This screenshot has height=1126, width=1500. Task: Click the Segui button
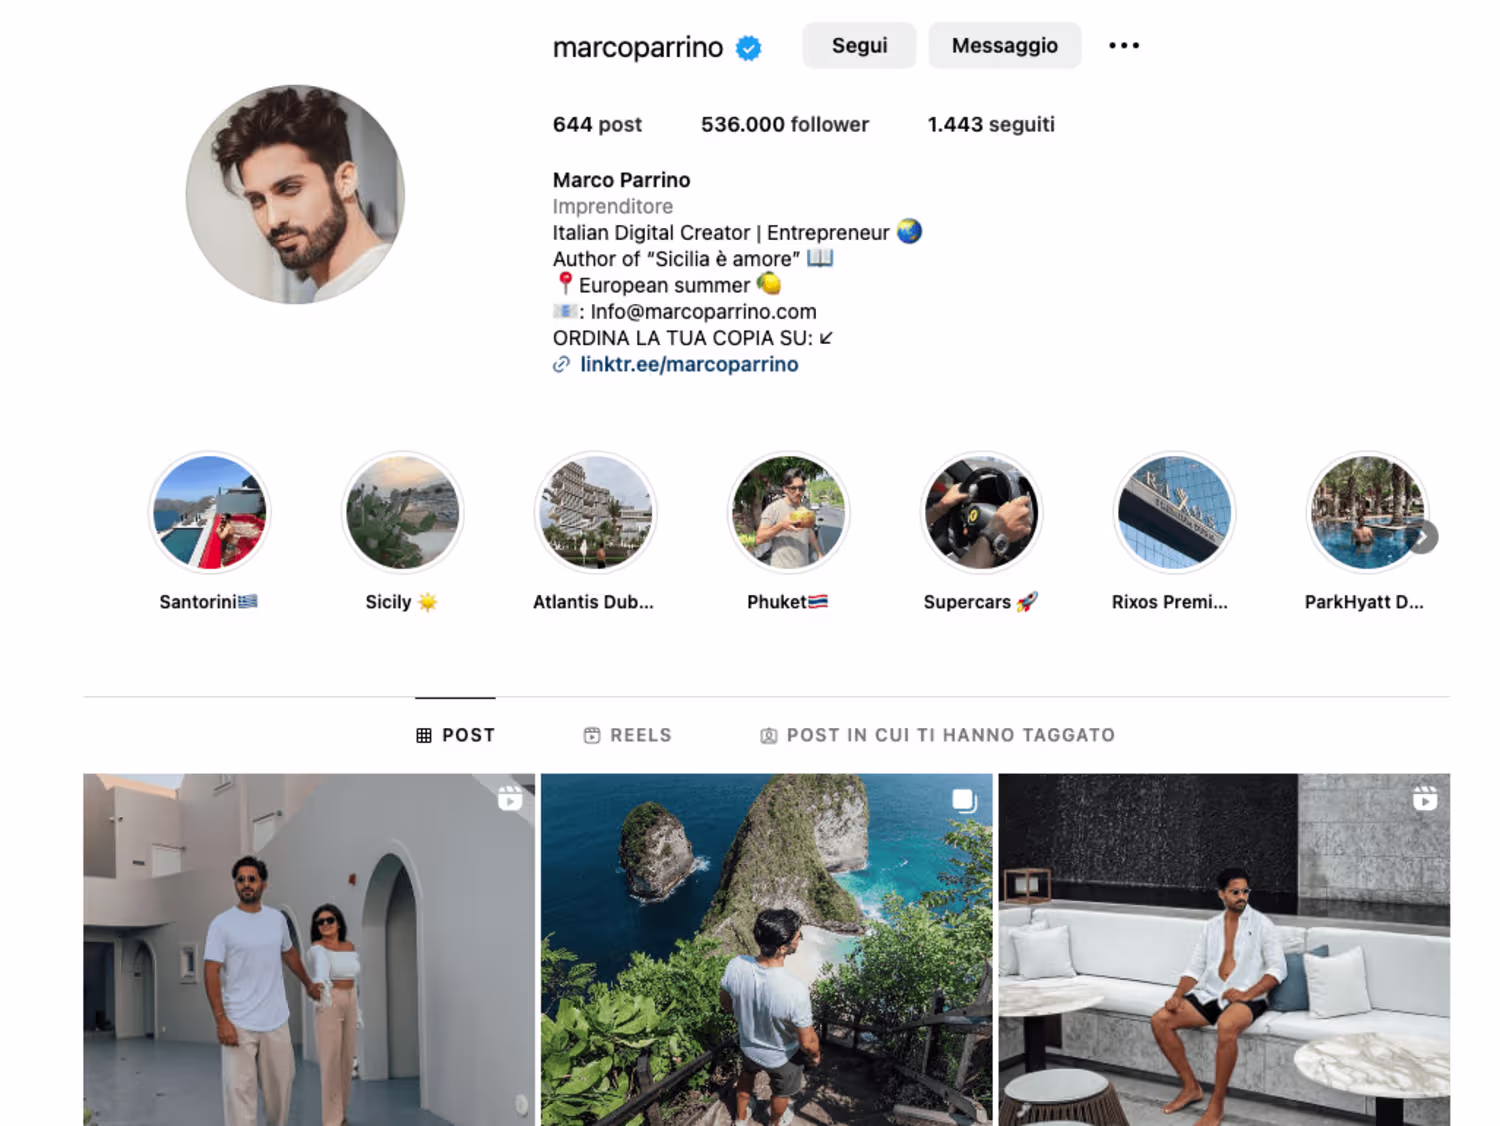pyautogui.click(x=859, y=46)
